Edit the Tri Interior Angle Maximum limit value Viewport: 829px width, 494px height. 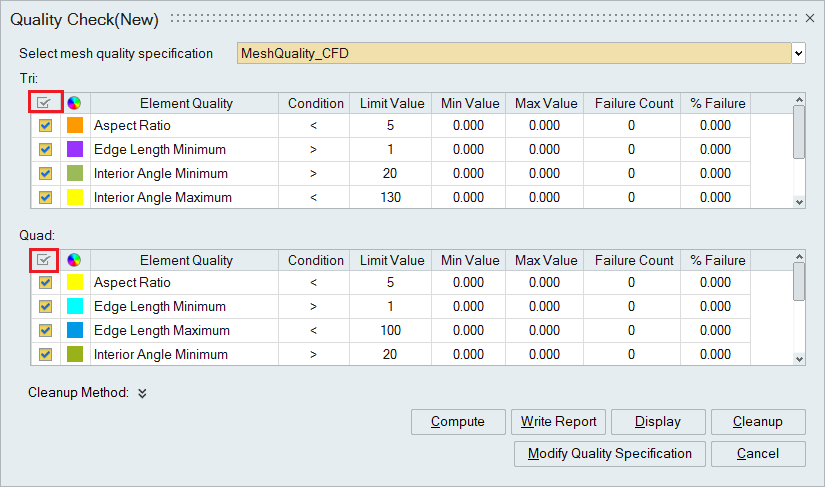pos(393,198)
